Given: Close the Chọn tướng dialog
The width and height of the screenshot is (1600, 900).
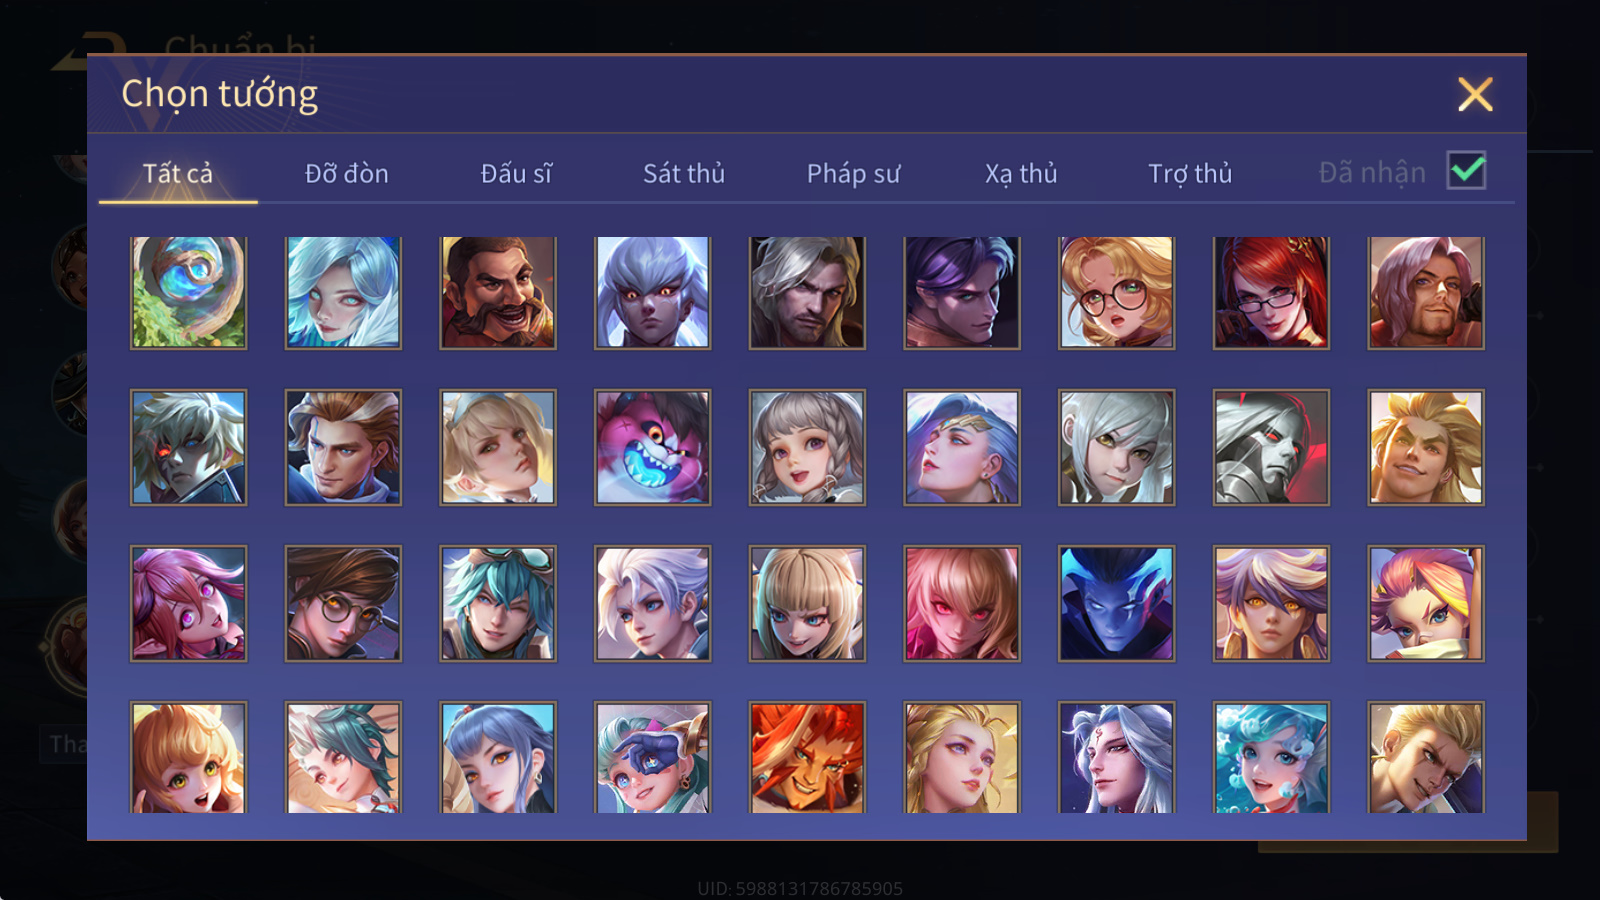Looking at the screenshot, I should coord(1475,94).
